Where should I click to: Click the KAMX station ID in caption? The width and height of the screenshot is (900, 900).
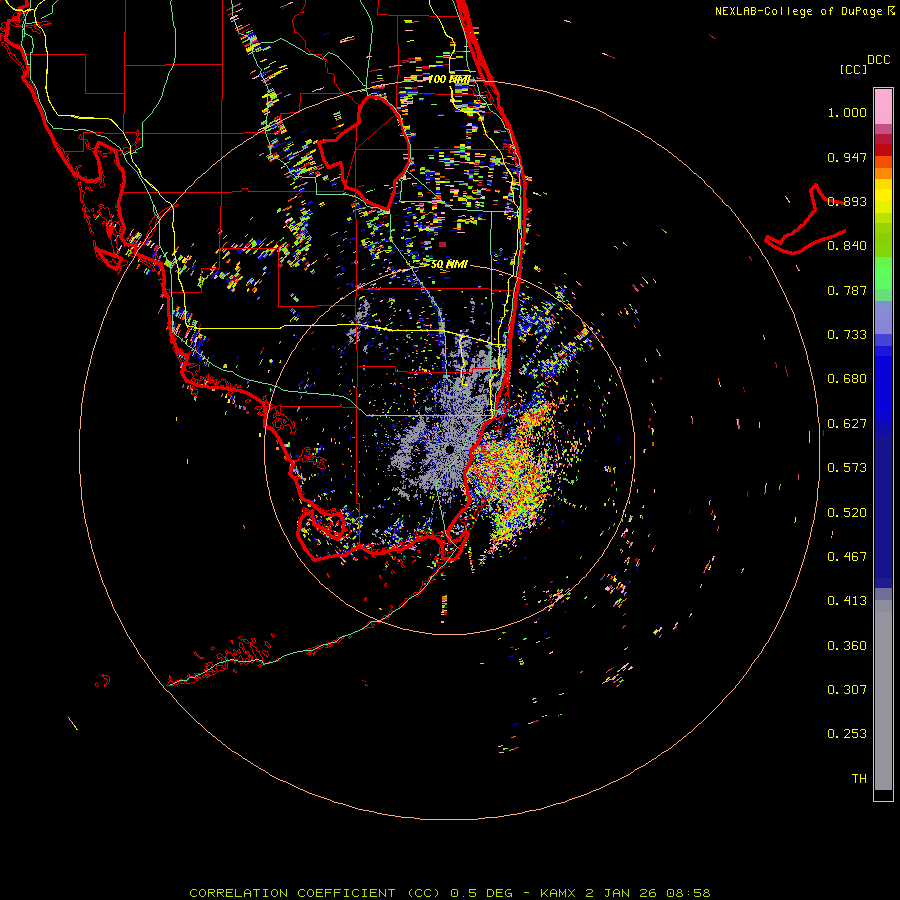(557, 893)
